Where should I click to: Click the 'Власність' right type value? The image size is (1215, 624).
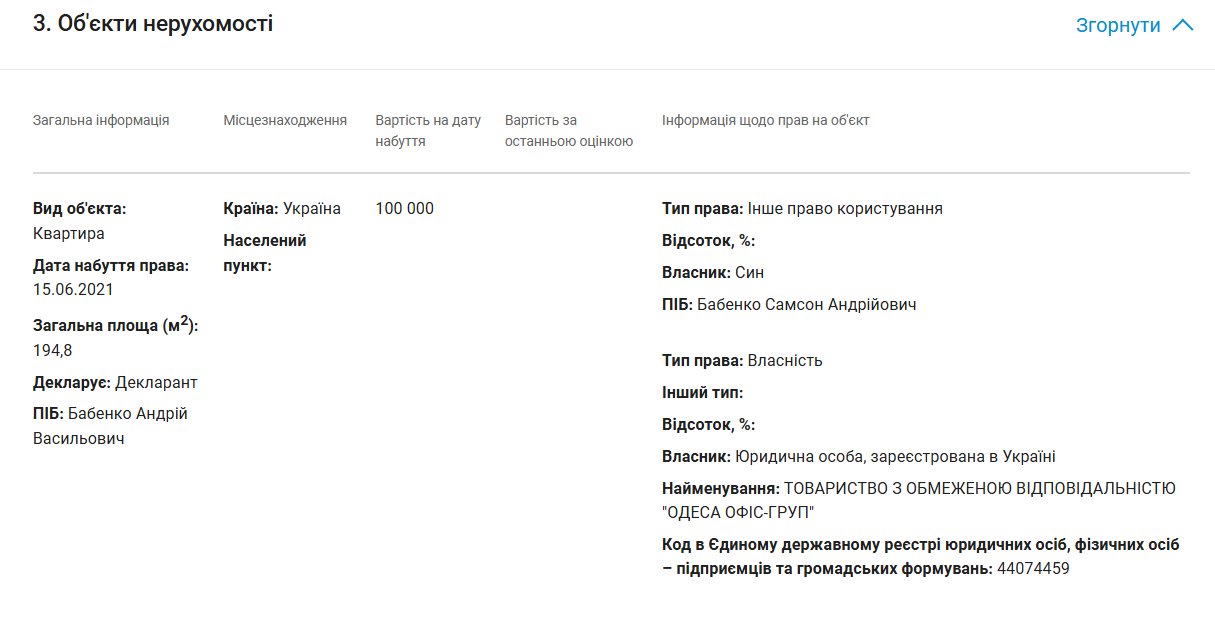(785, 360)
